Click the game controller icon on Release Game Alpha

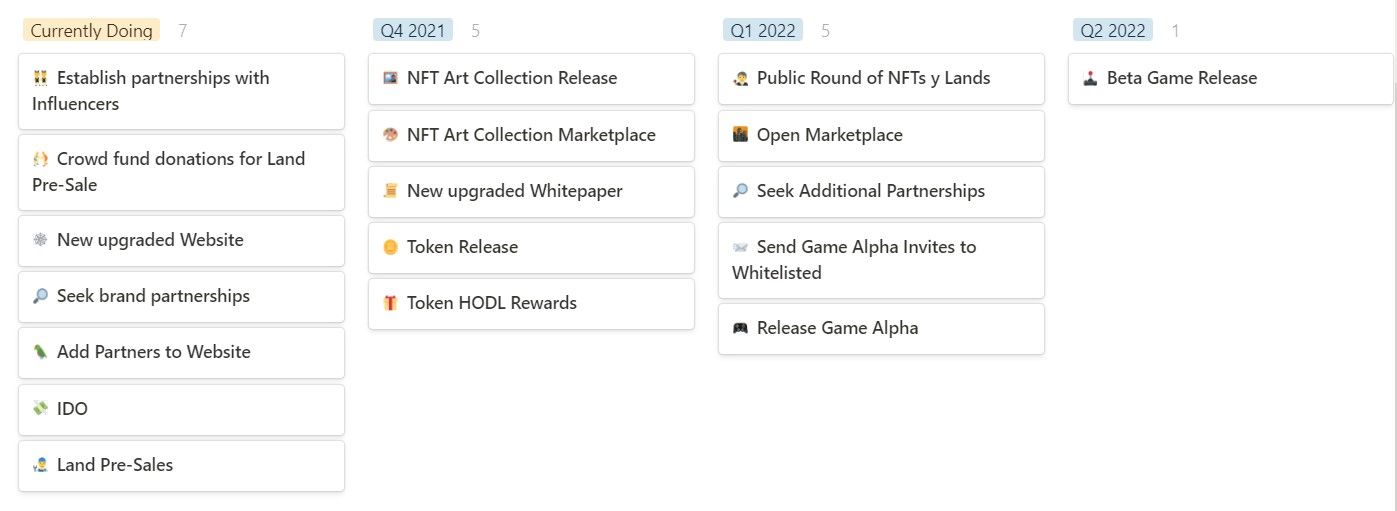coord(740,328)
